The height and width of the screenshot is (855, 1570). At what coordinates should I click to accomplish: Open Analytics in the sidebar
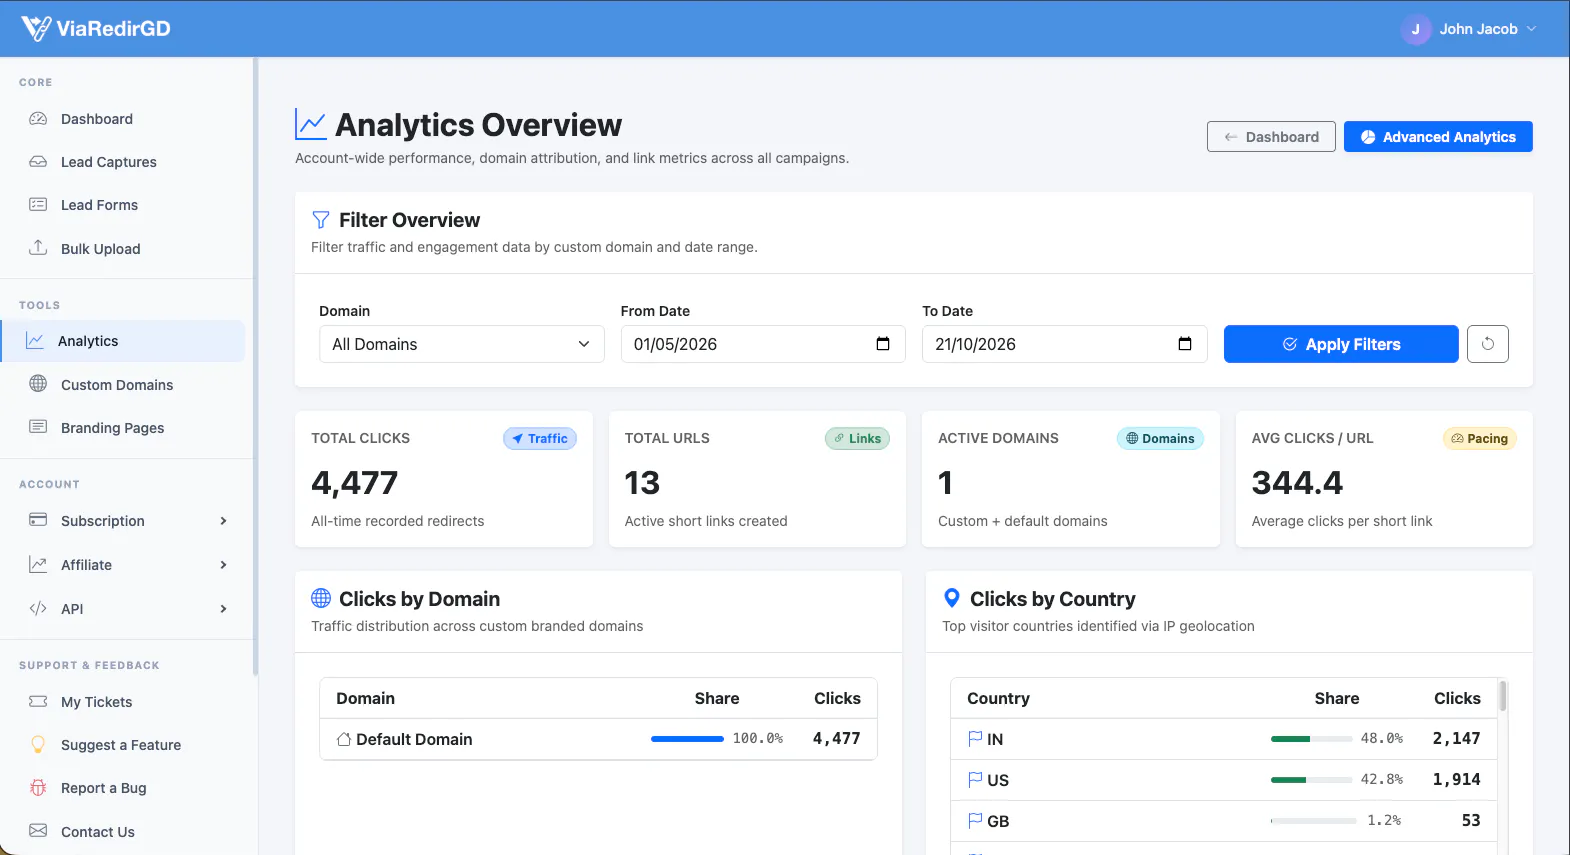pos(123,341)
